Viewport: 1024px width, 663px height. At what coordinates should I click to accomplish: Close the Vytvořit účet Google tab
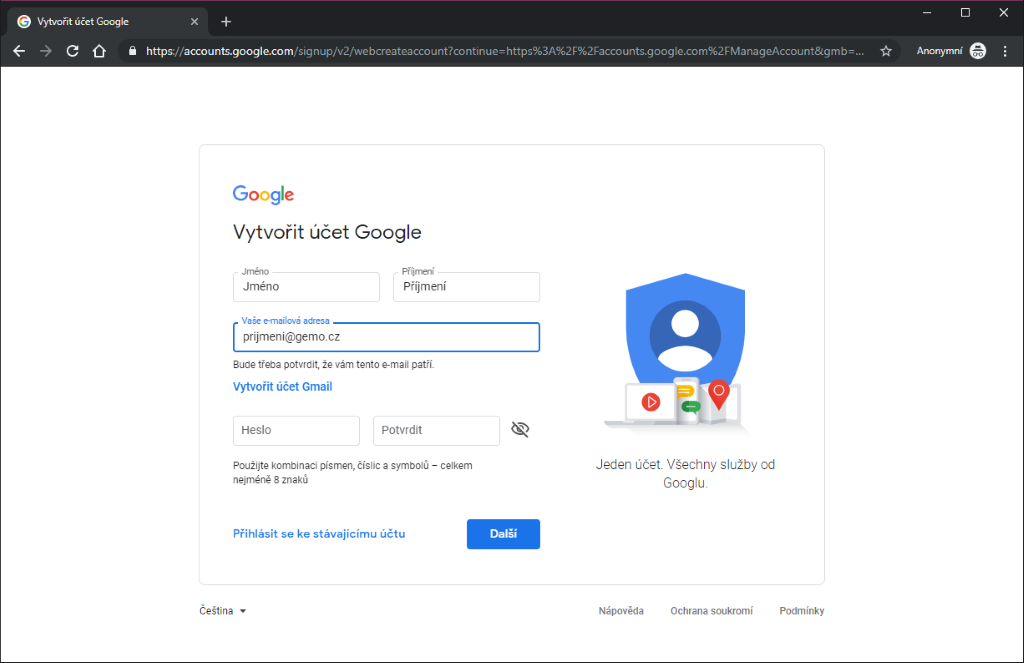click(194, 22)
